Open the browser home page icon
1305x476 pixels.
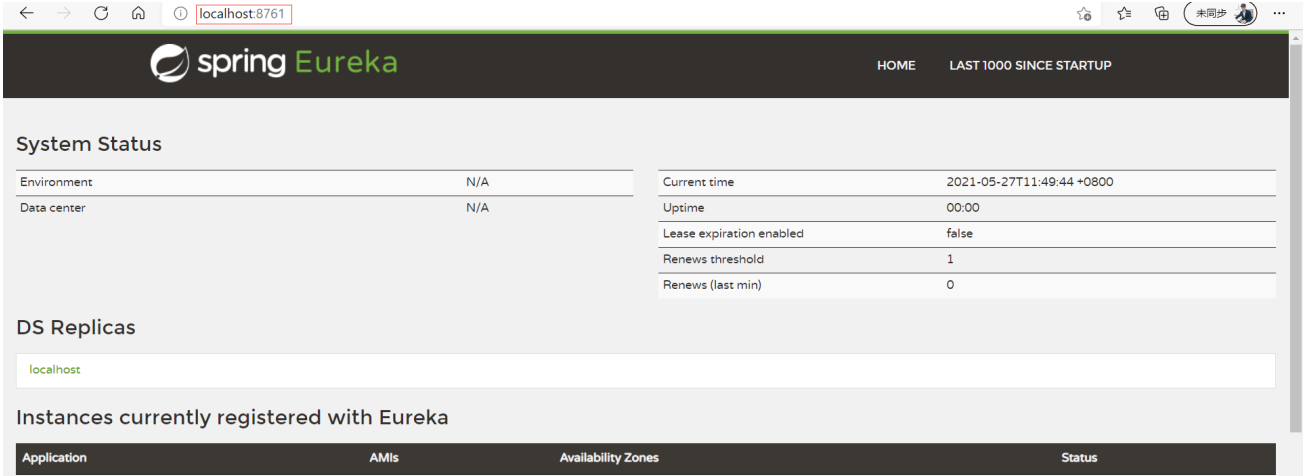[139, 14]
